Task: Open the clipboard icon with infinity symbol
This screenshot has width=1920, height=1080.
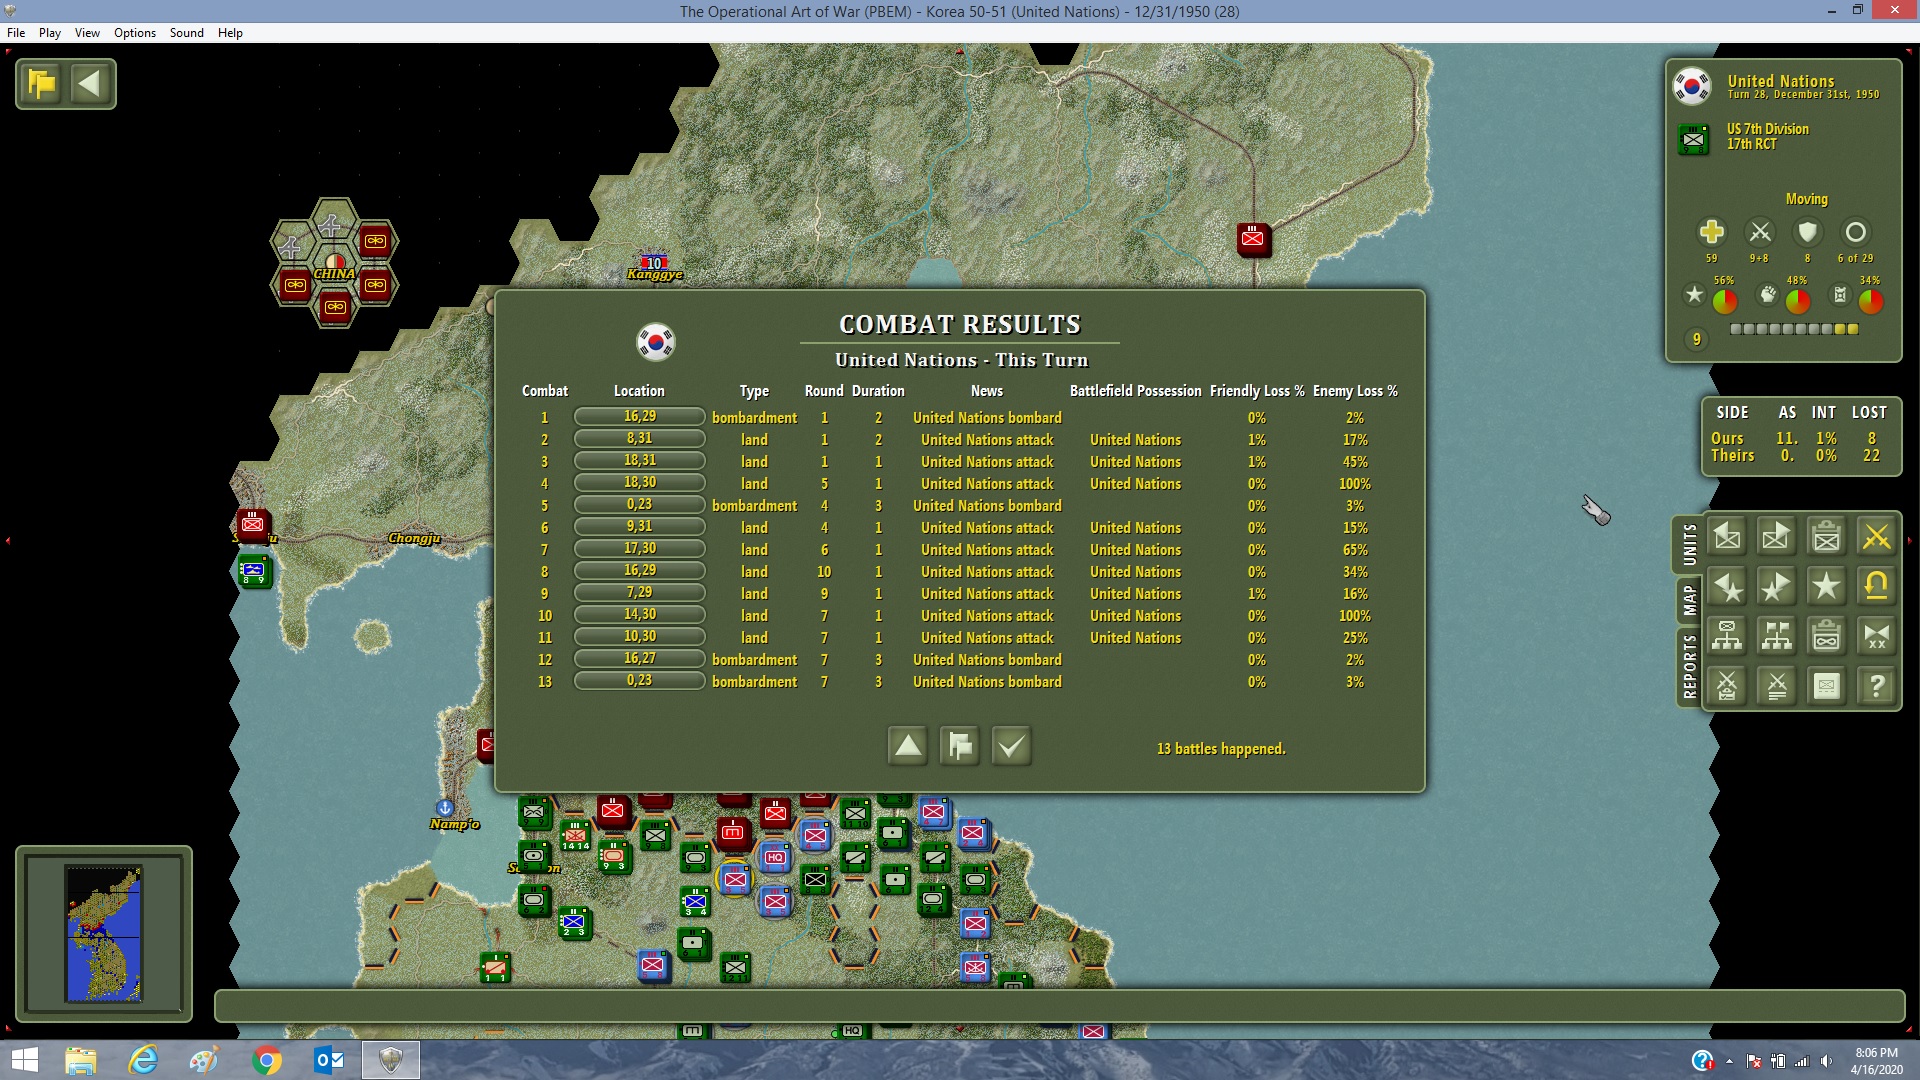Action: 1827,636
